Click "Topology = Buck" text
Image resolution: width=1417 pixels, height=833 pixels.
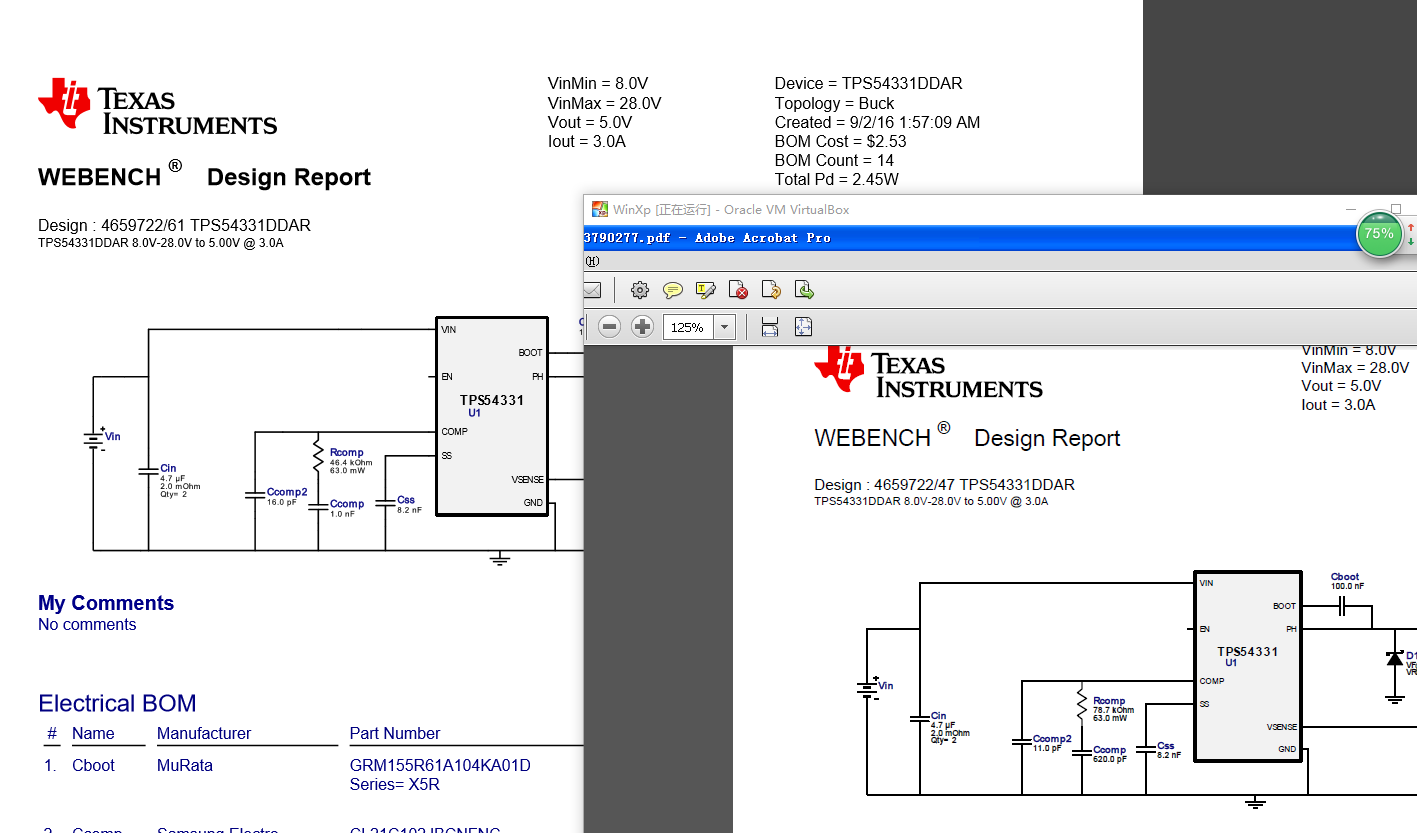[834, 103]
